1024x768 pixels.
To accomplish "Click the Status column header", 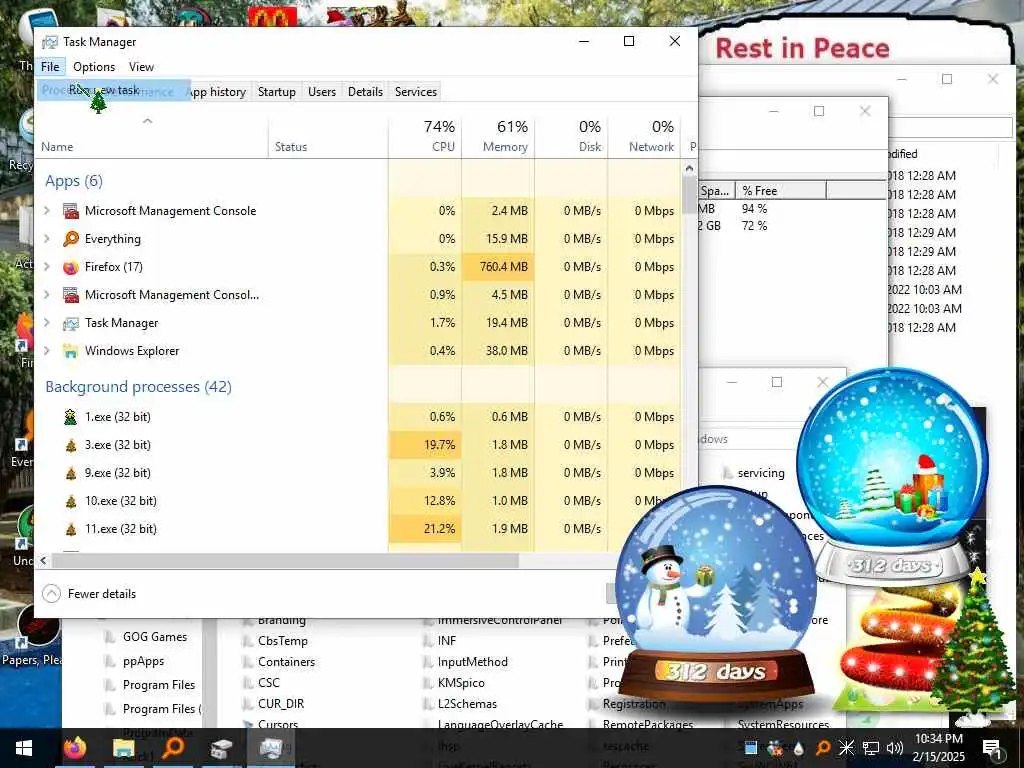I will (x=328, y=136).
